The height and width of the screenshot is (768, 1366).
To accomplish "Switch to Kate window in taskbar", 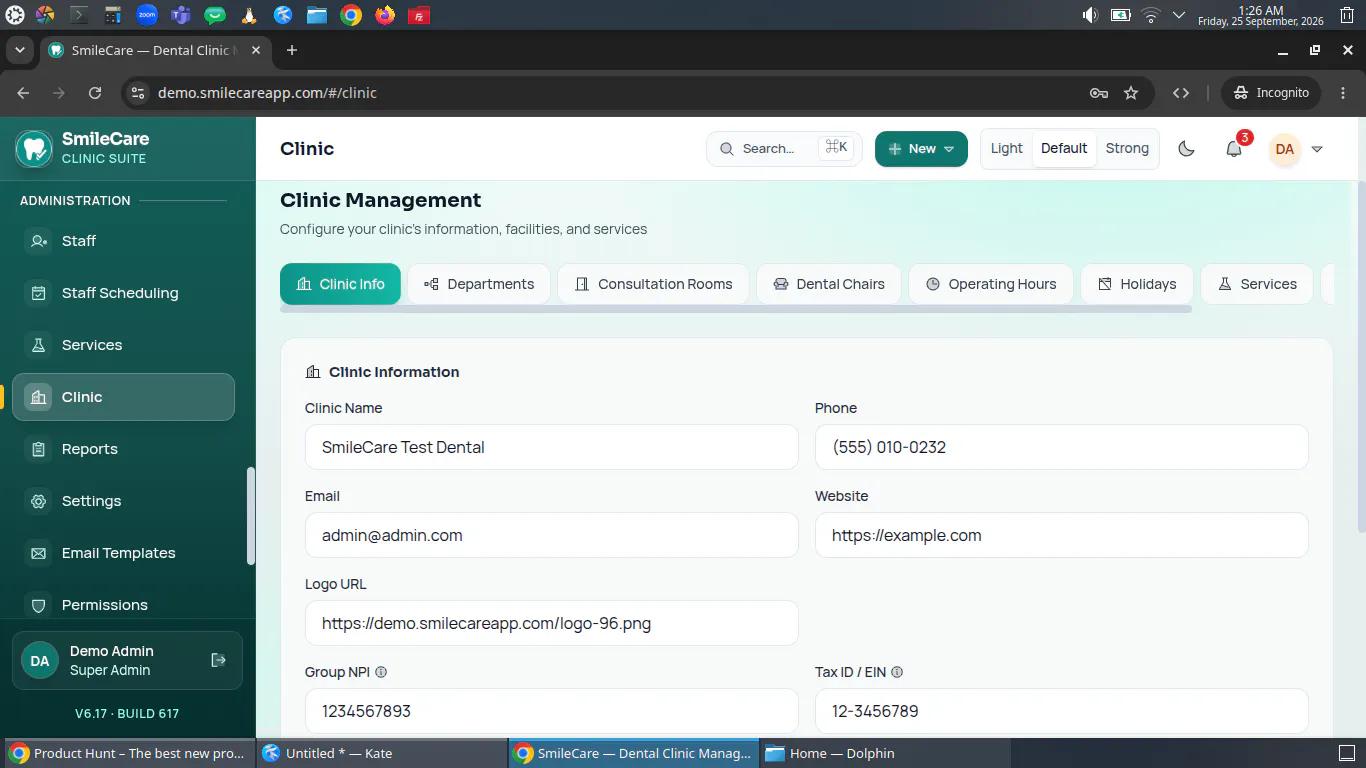I will pyautogui.click(x=381, y=753).
